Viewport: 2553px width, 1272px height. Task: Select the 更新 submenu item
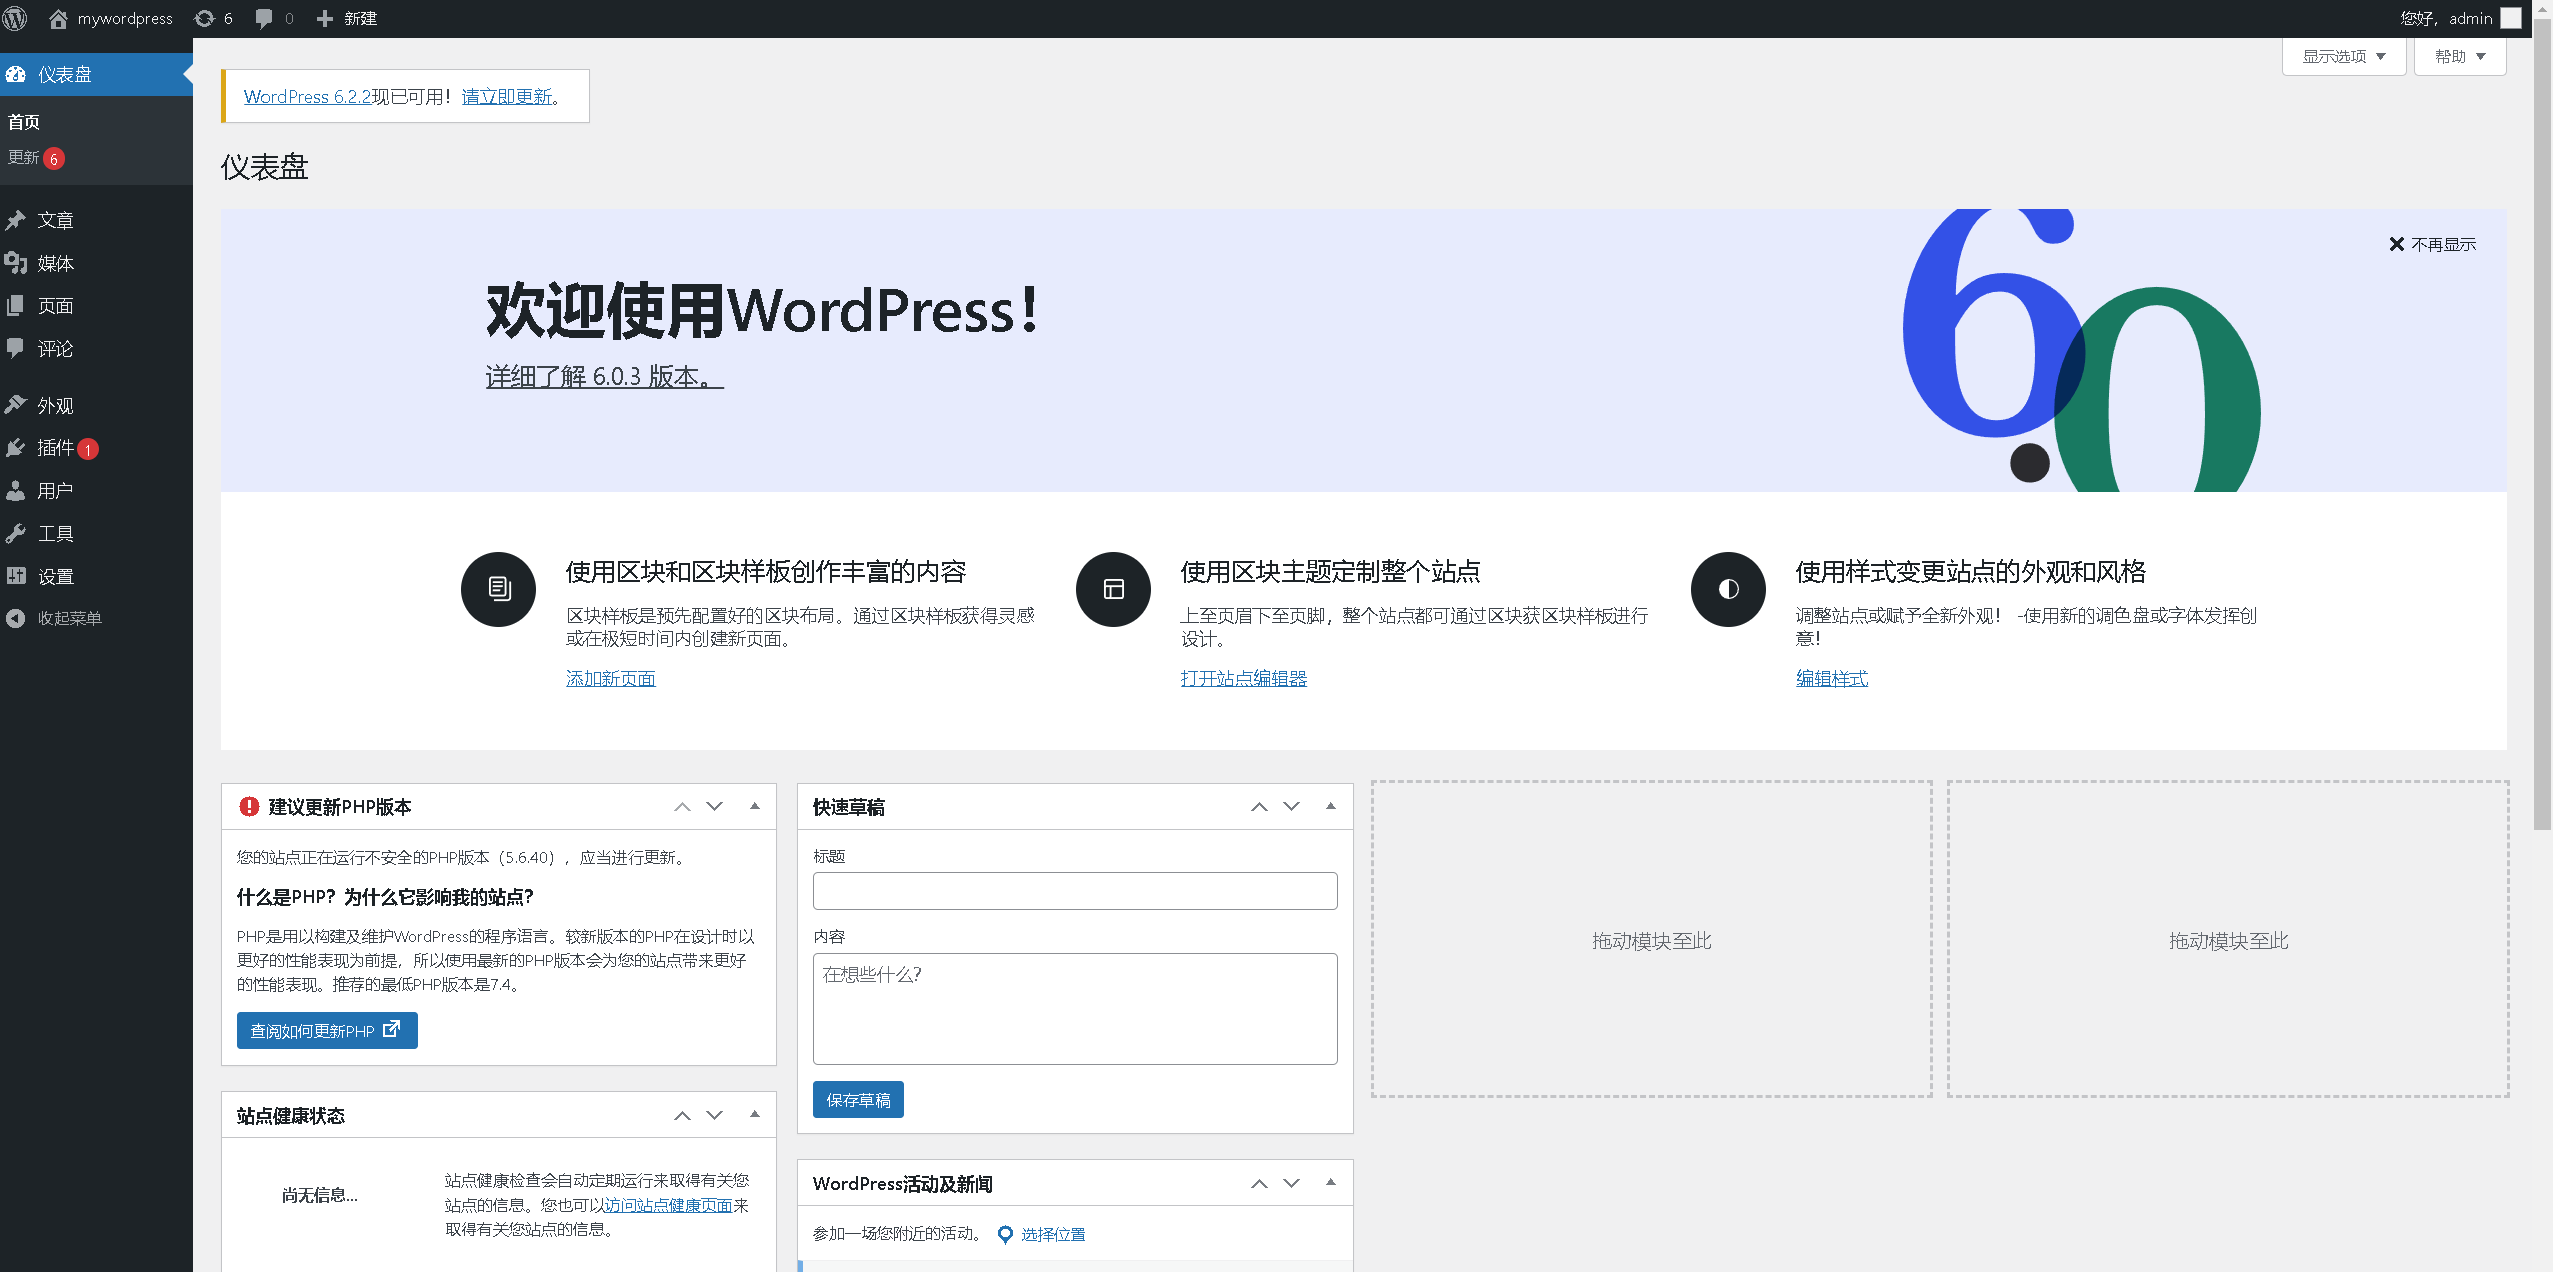click(x=24, y=158)
